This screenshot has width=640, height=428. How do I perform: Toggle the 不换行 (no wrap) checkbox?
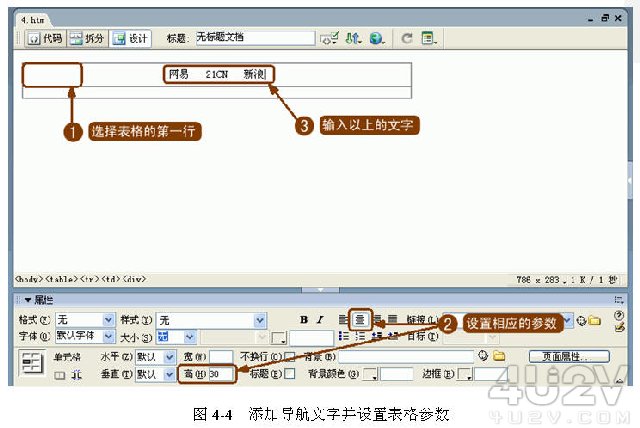[x=289, y=356]
